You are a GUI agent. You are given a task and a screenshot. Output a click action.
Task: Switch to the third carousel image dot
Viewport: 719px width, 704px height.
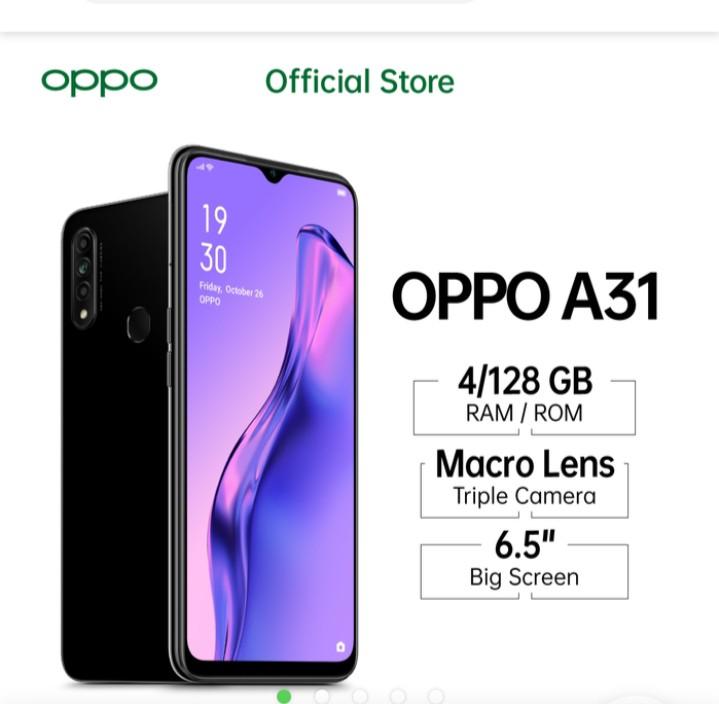(x=360, y=696)
